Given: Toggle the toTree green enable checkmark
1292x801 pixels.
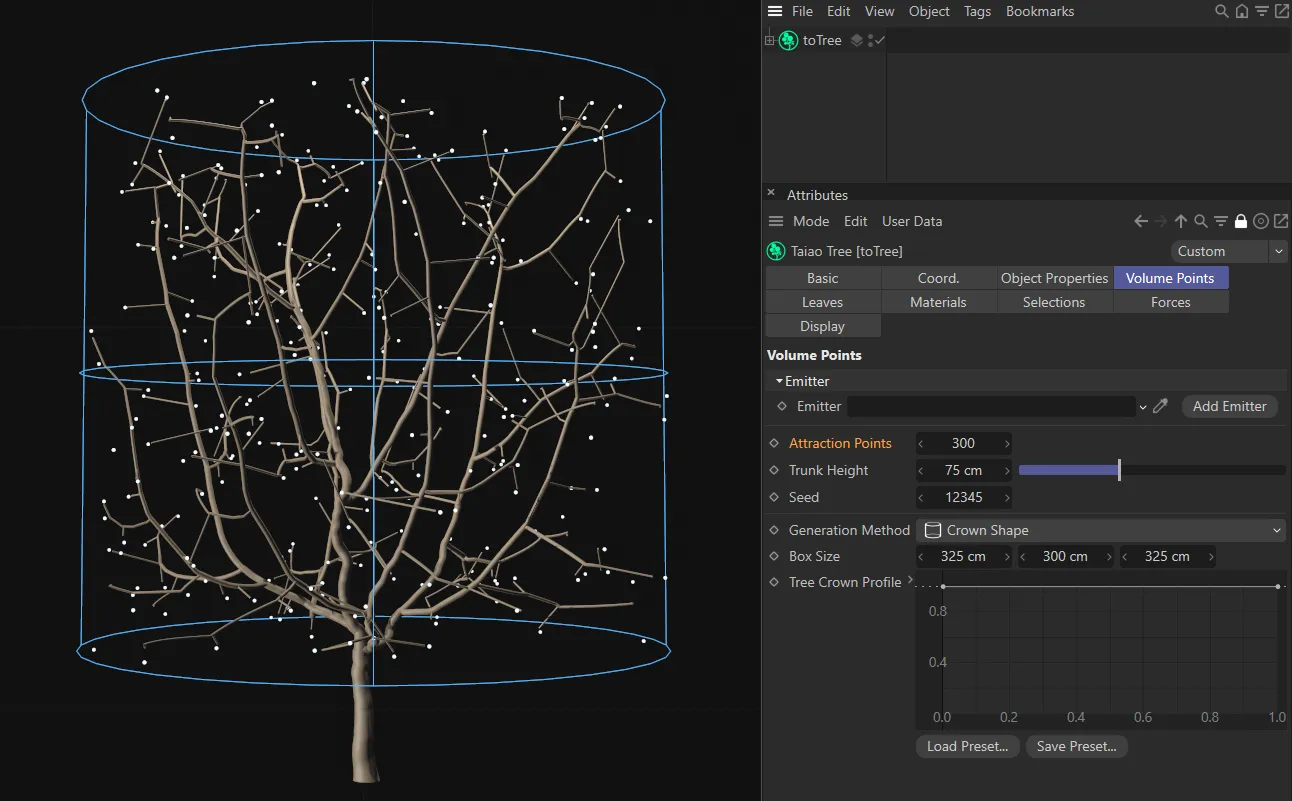Looking at the screenshot, I should coord(880,40).
